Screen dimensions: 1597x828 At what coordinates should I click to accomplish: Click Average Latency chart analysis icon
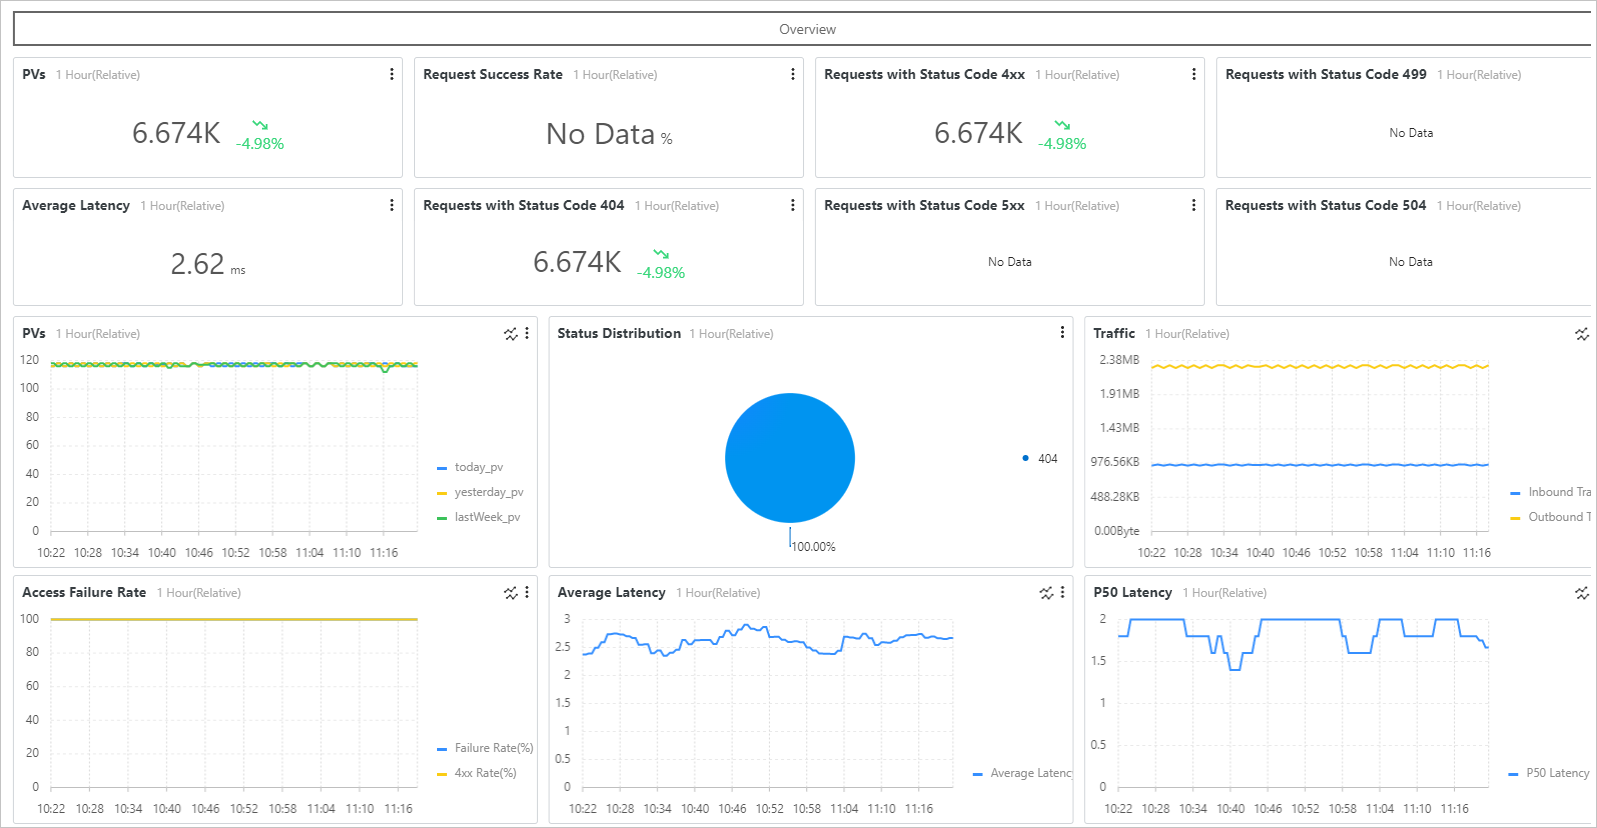pos(1046,593)
